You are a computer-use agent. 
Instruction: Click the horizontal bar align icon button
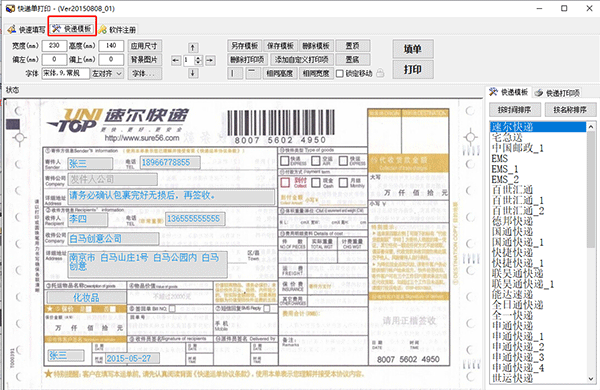(x=253, y=73)
